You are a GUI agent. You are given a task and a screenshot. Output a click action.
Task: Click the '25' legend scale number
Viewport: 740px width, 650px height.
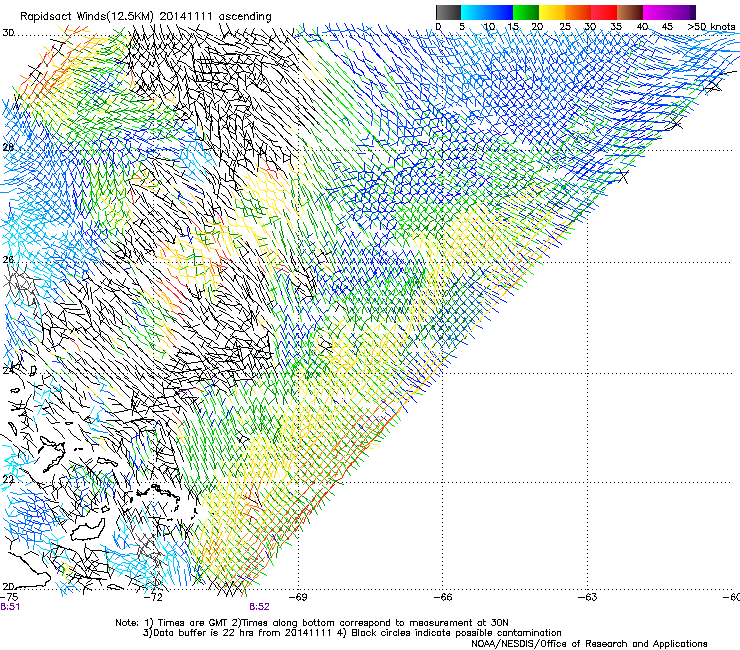[565, 26]
